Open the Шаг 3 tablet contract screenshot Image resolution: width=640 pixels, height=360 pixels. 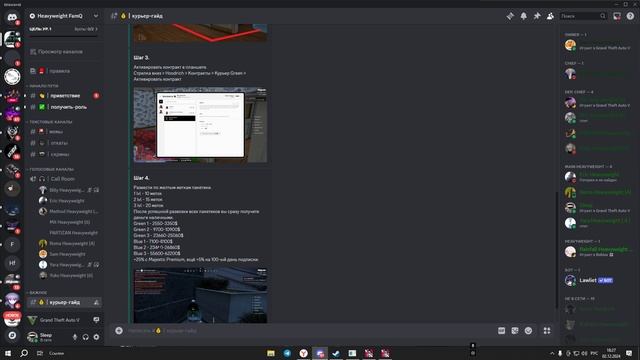pos(200,124)
